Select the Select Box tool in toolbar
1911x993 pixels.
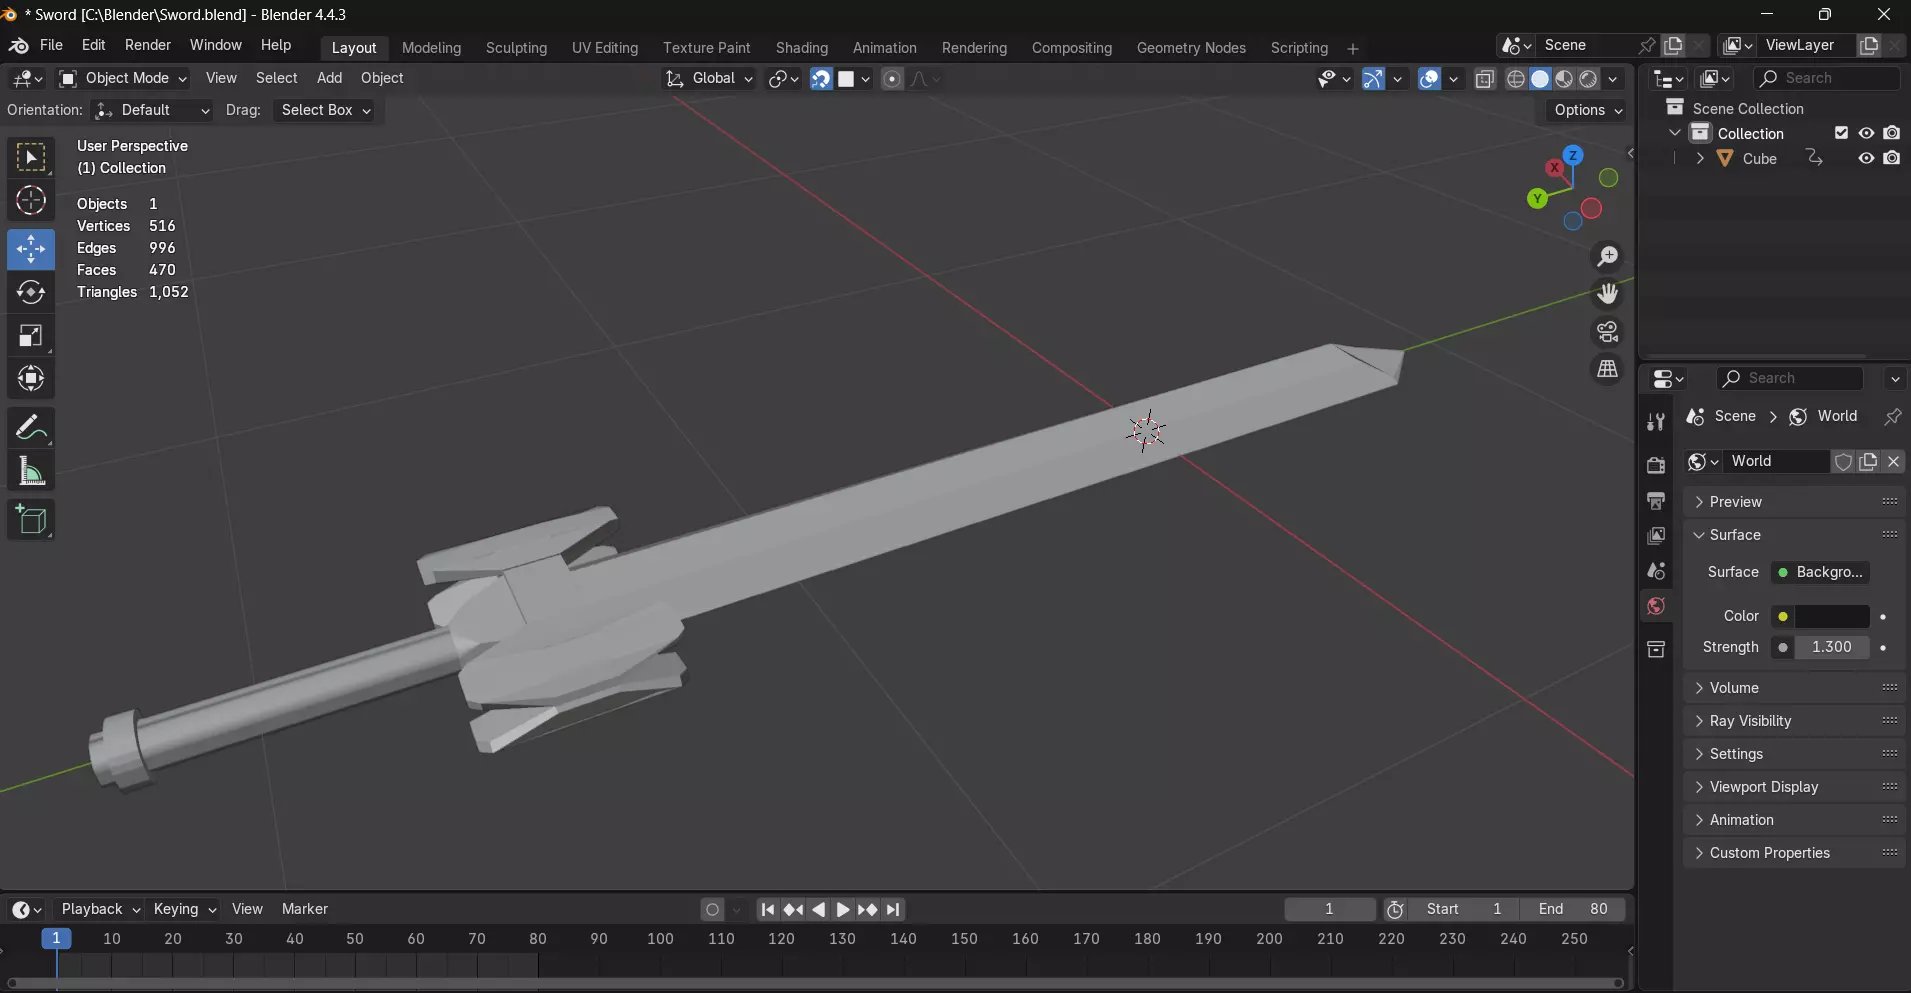[31, 158]
